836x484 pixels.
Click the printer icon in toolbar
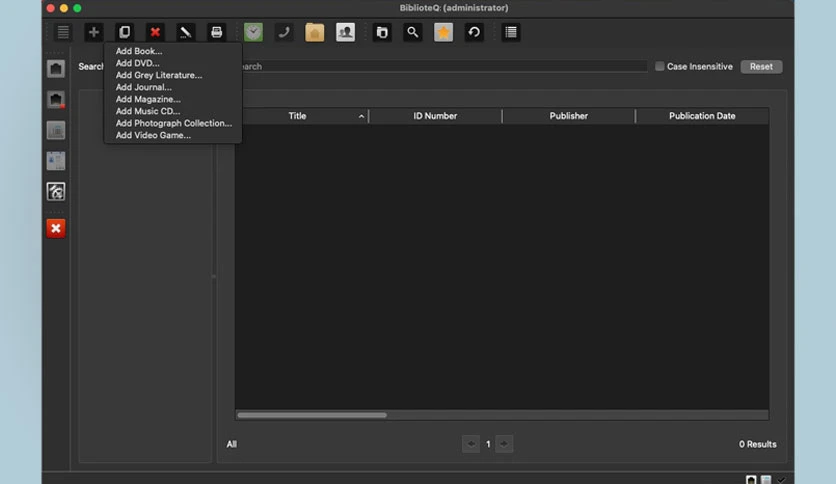tap(216, 32)
